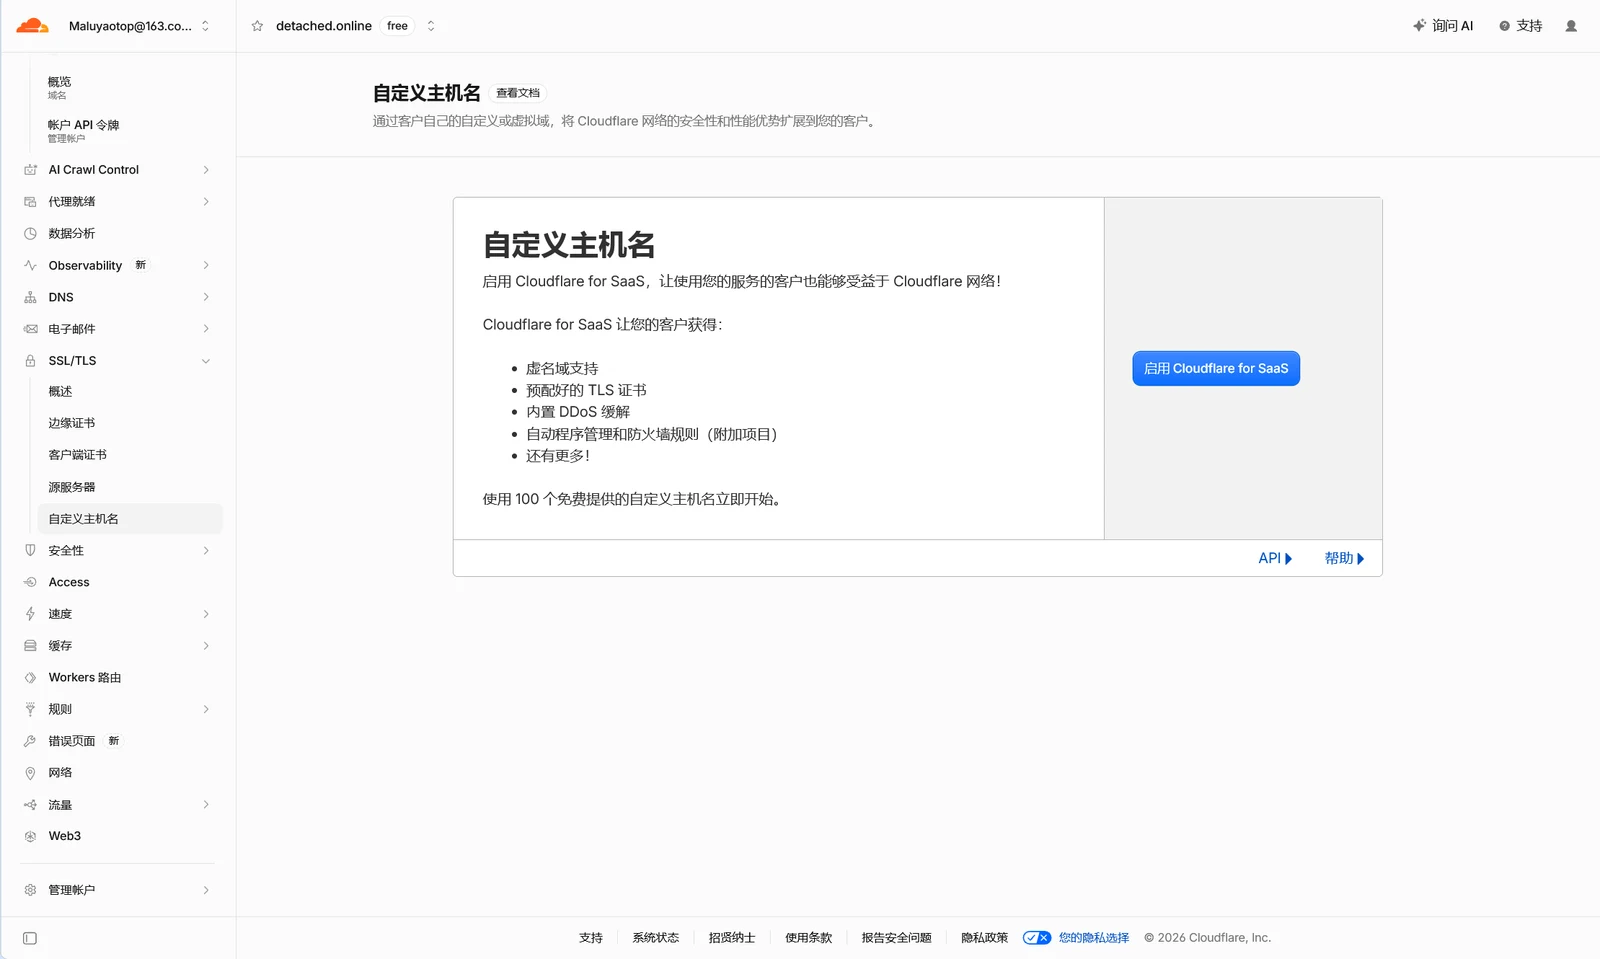This screenshot has height=959, width=1600.
Task: Click the Access sidebar icon
Action: tap(30, 582)
